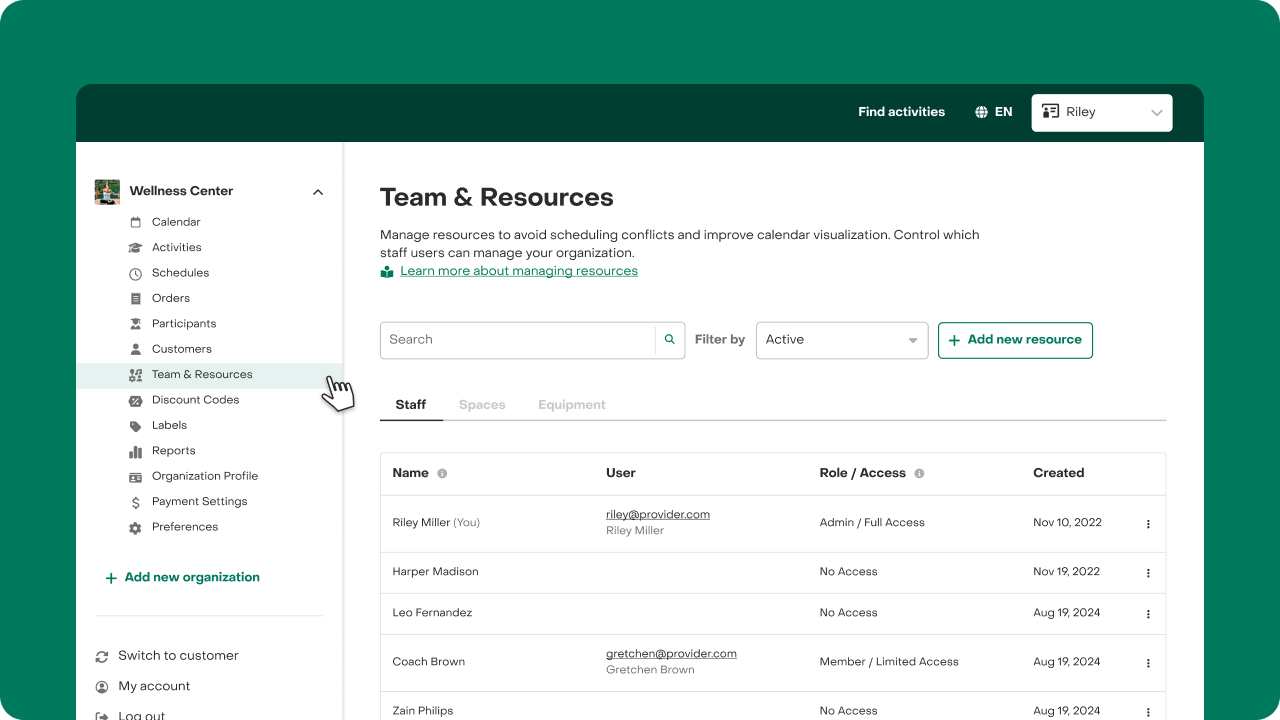Open the Riley account dropdown
Image resolution: width=1280 pixels, height=720 pixels.
(1102, 113)
